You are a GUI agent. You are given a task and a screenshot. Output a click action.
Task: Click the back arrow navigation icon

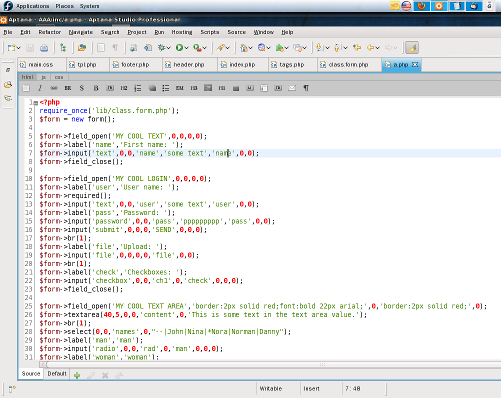tap(370, 48)
